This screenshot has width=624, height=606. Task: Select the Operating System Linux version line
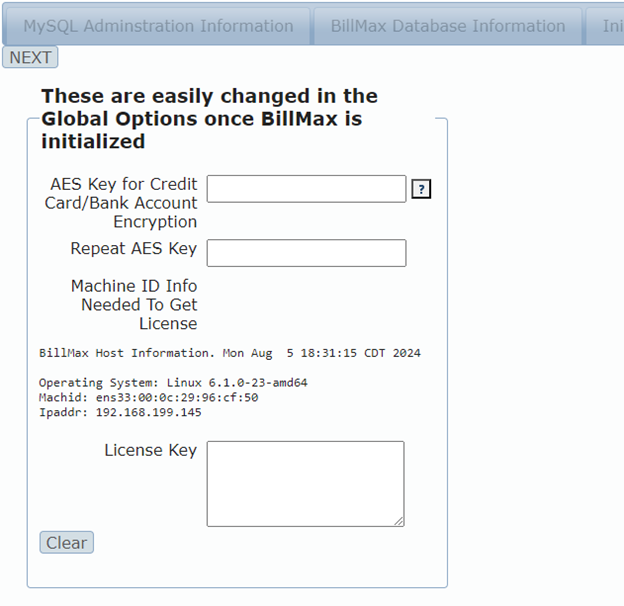coord(173,383)
